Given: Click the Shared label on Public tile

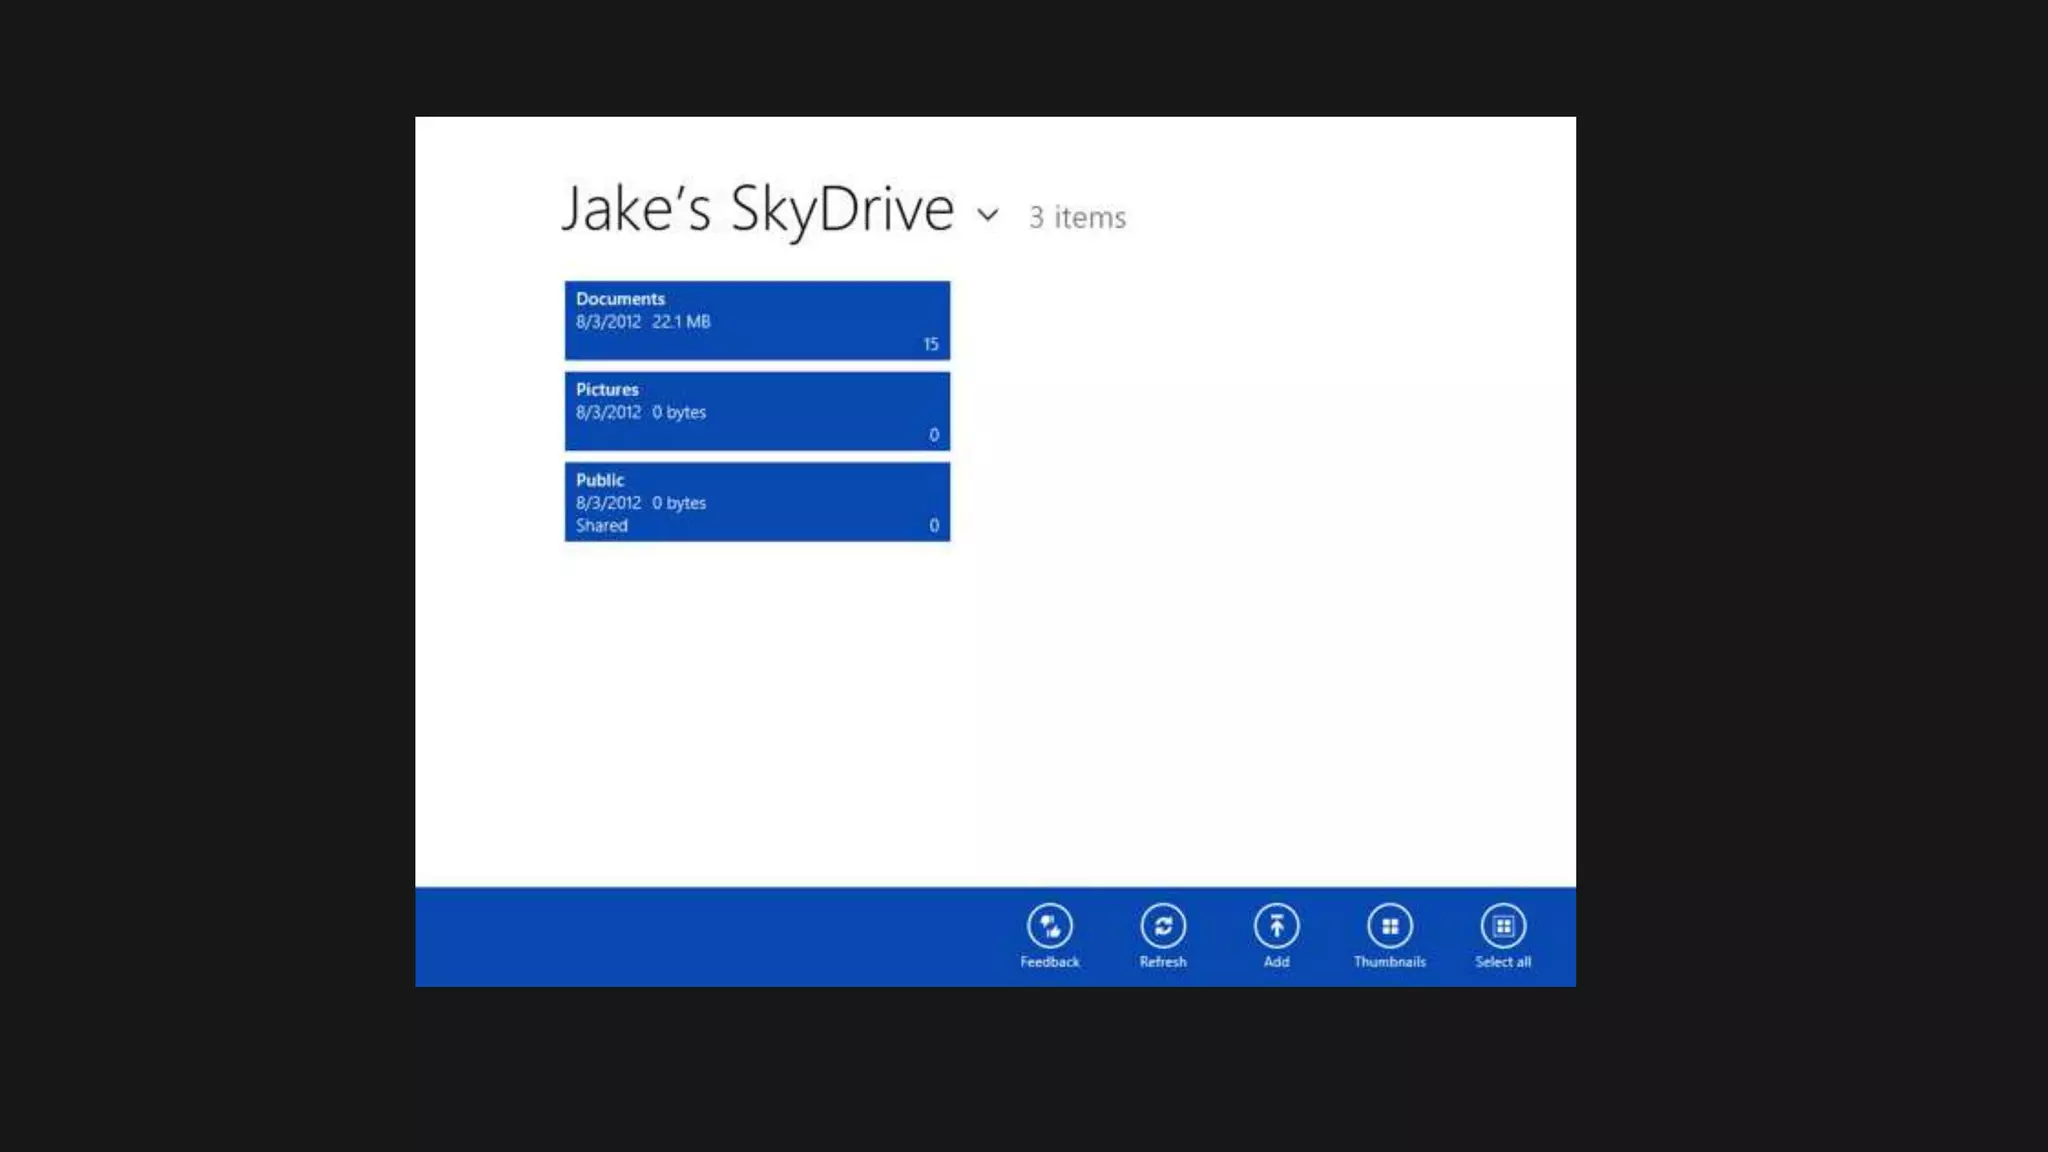Looking at the screenshot, I should pyautogui.click(x=602, y=526).
